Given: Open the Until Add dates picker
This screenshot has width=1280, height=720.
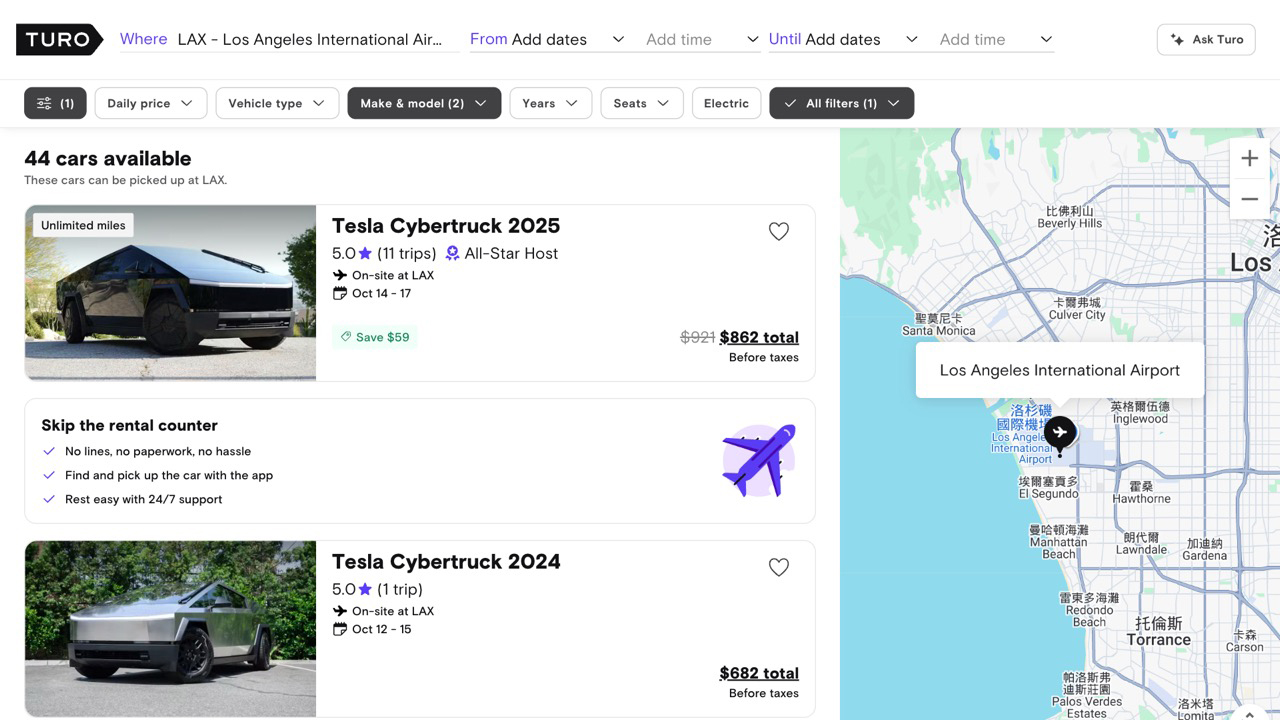Looking at the screenshot, I should pyautogui.click(x=843, y=40).
